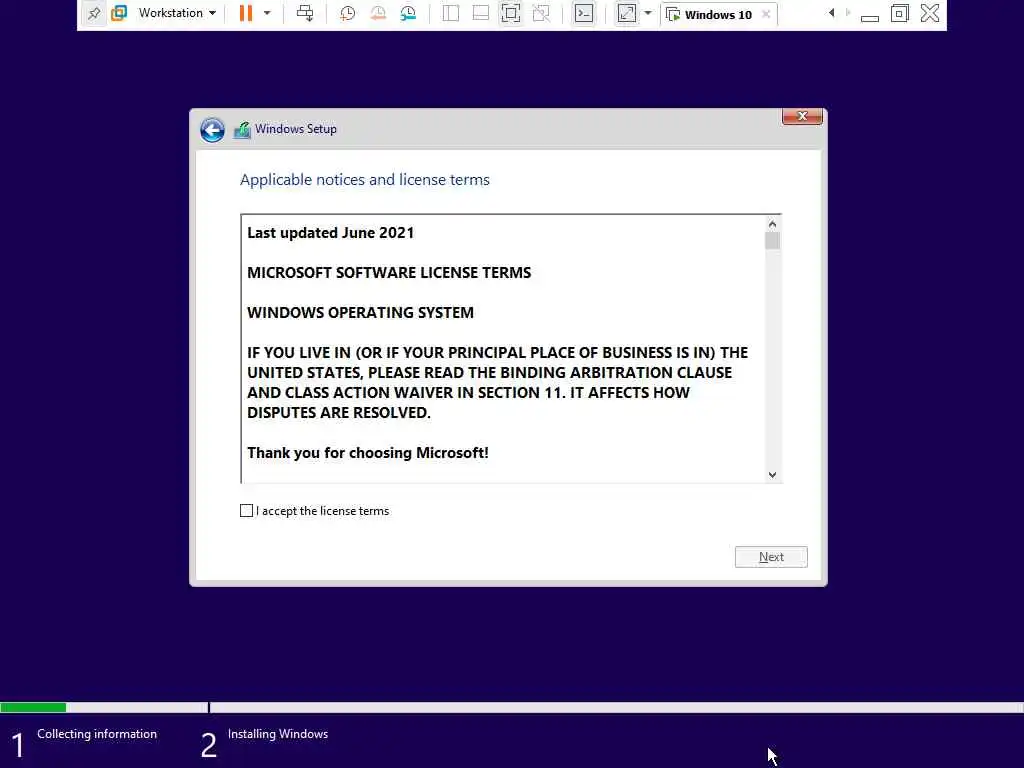
Task: Take a snapshot of this virtual machine
Action: [347, 13]
